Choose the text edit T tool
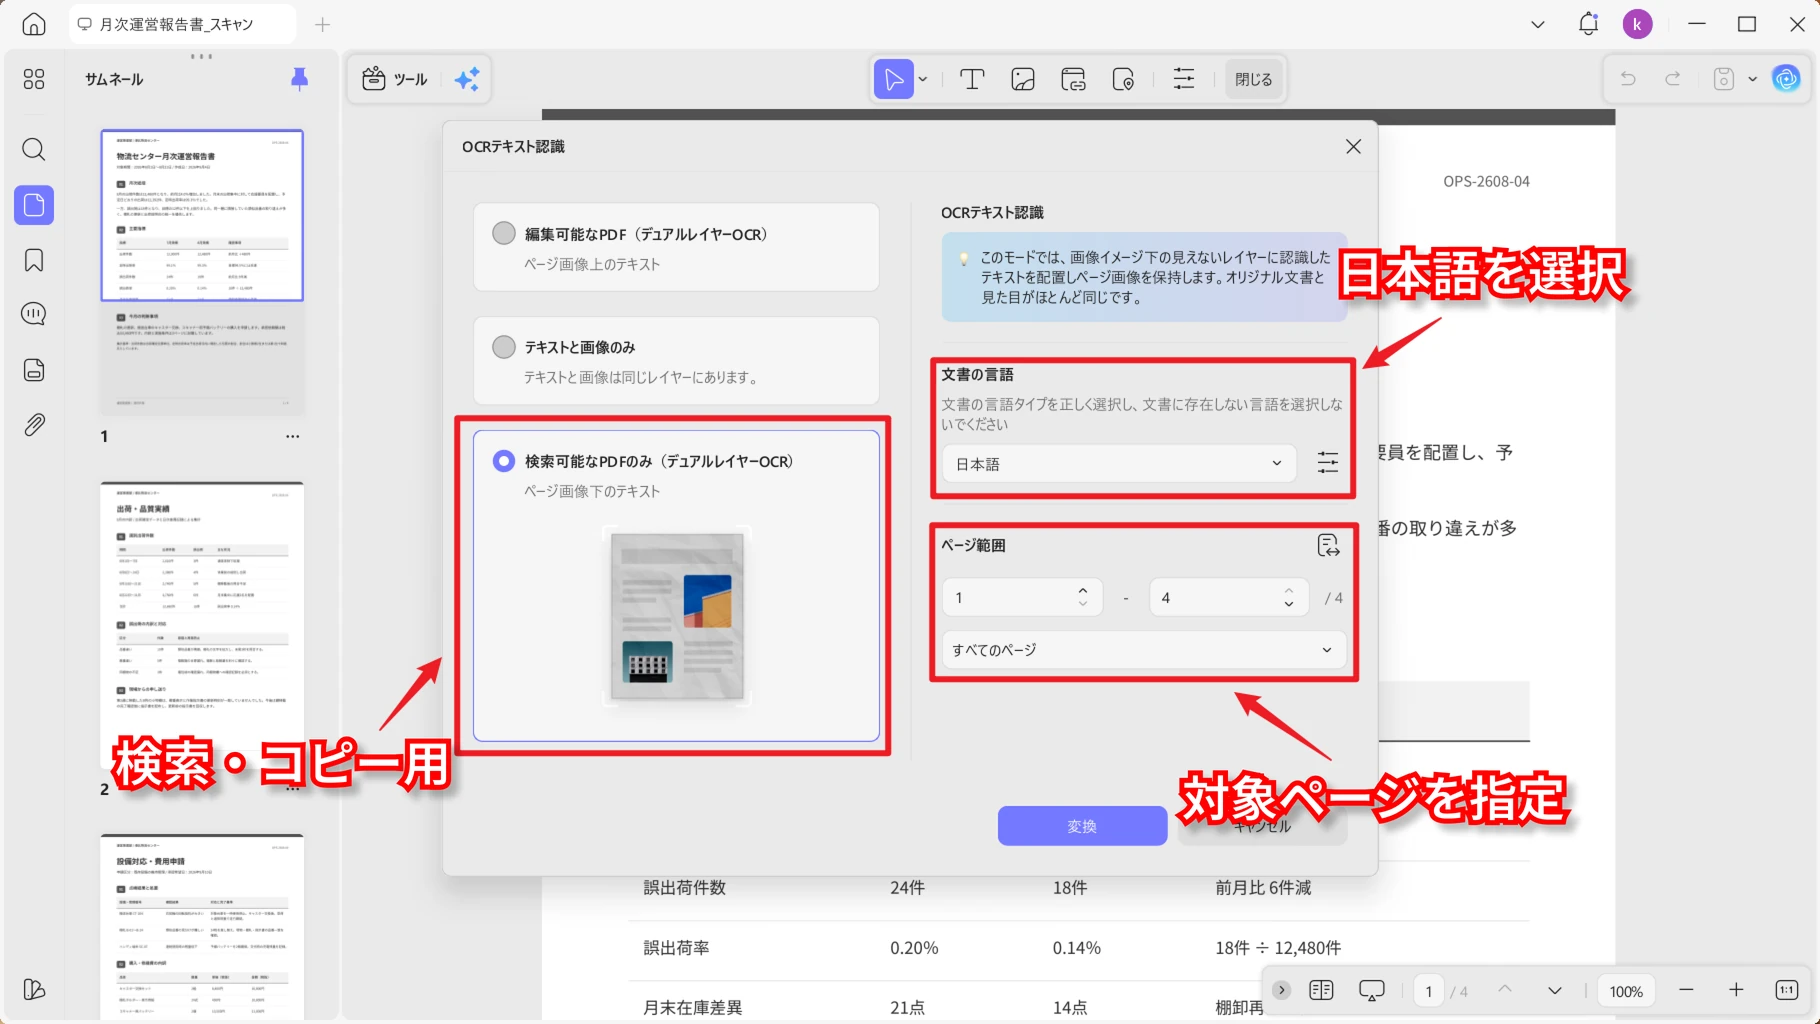 click(972, 79)
